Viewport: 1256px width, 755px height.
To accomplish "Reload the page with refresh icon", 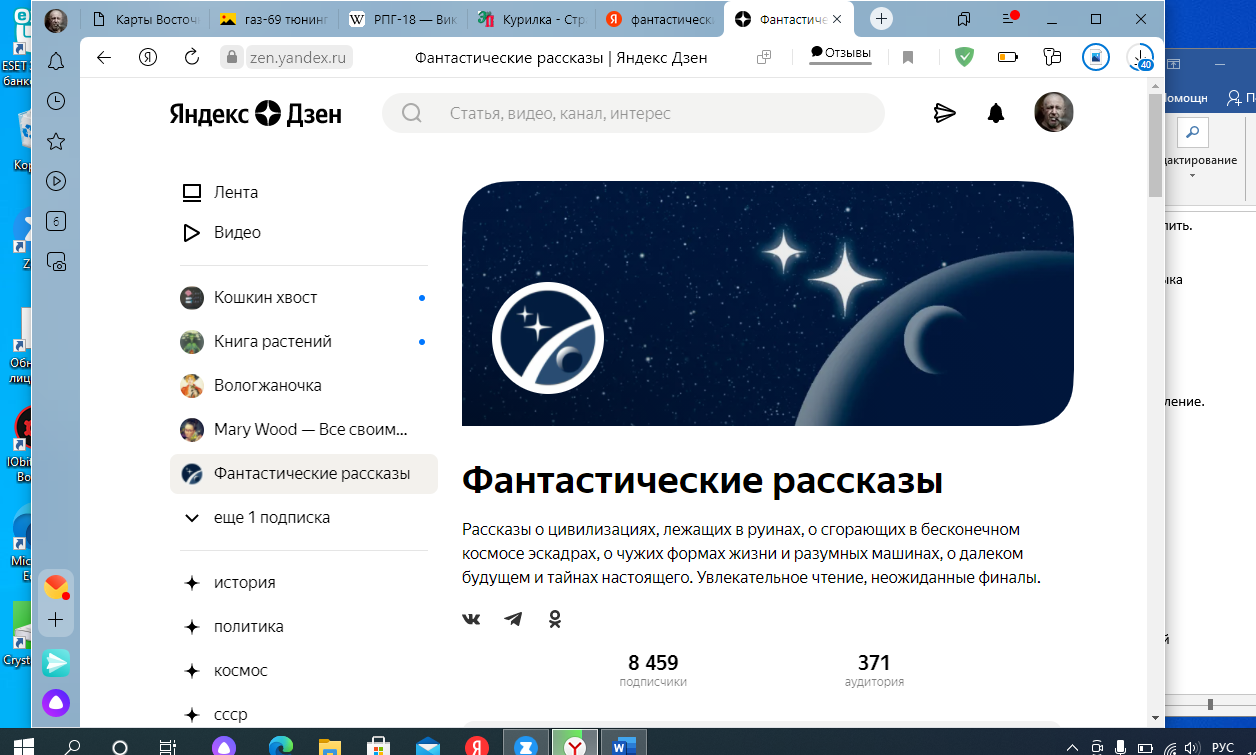I will pos(192,57).
